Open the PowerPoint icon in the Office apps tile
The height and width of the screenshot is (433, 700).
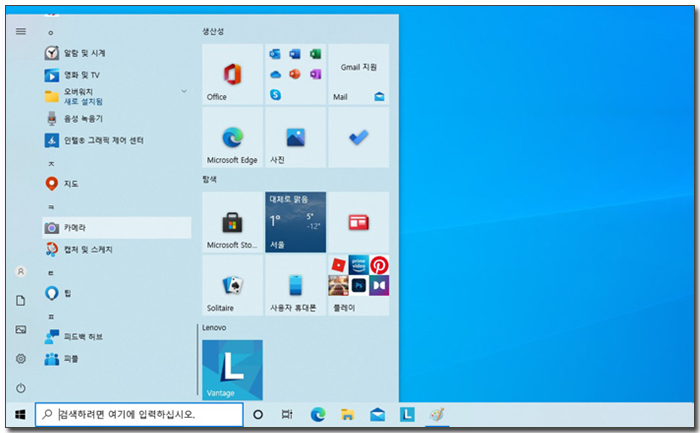tap(295, 74)
